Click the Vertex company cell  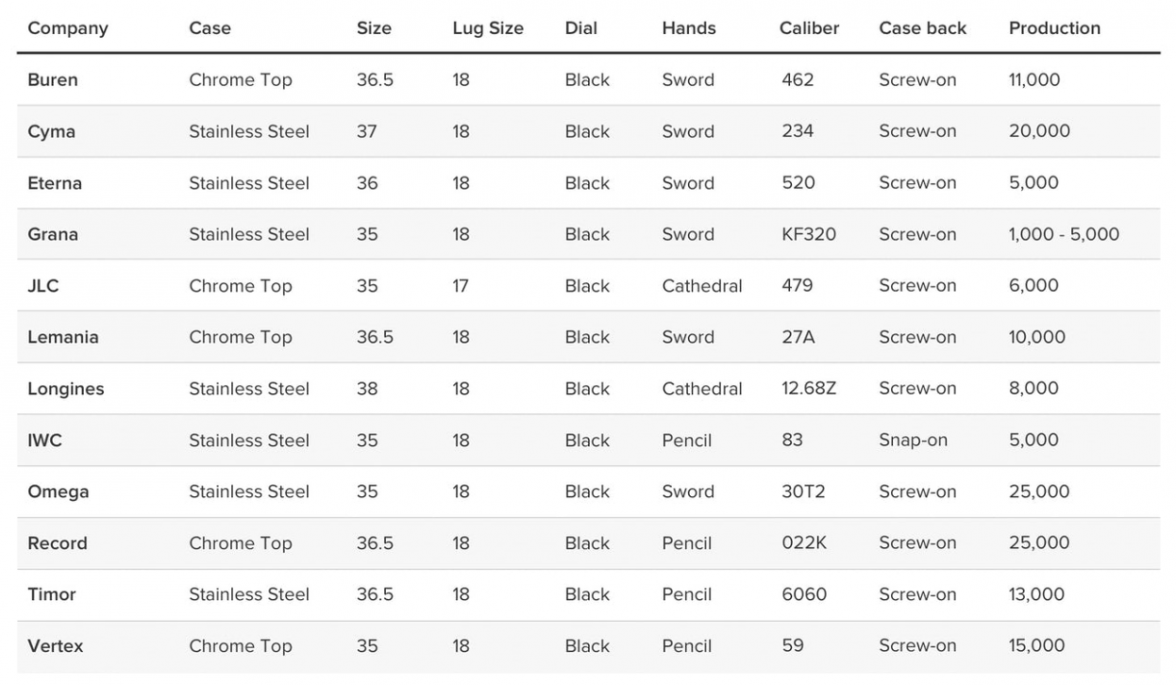(x=55, y=646)
